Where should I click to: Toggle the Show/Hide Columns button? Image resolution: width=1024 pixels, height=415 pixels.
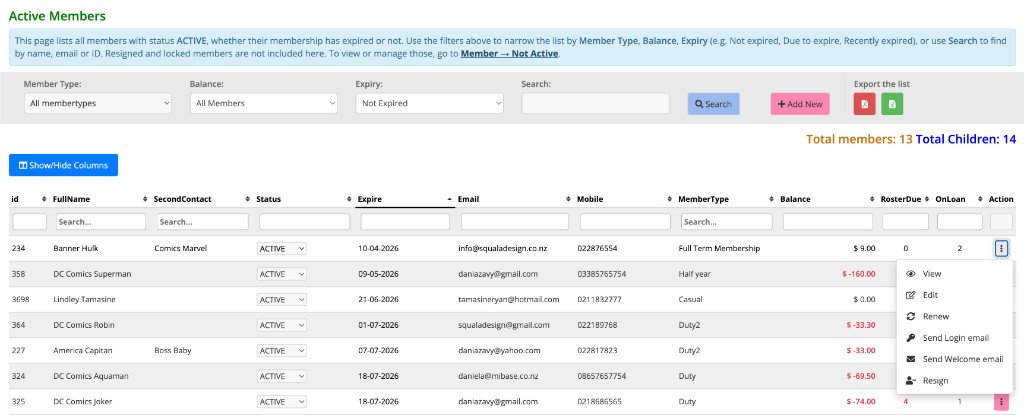tap(63, 165)
